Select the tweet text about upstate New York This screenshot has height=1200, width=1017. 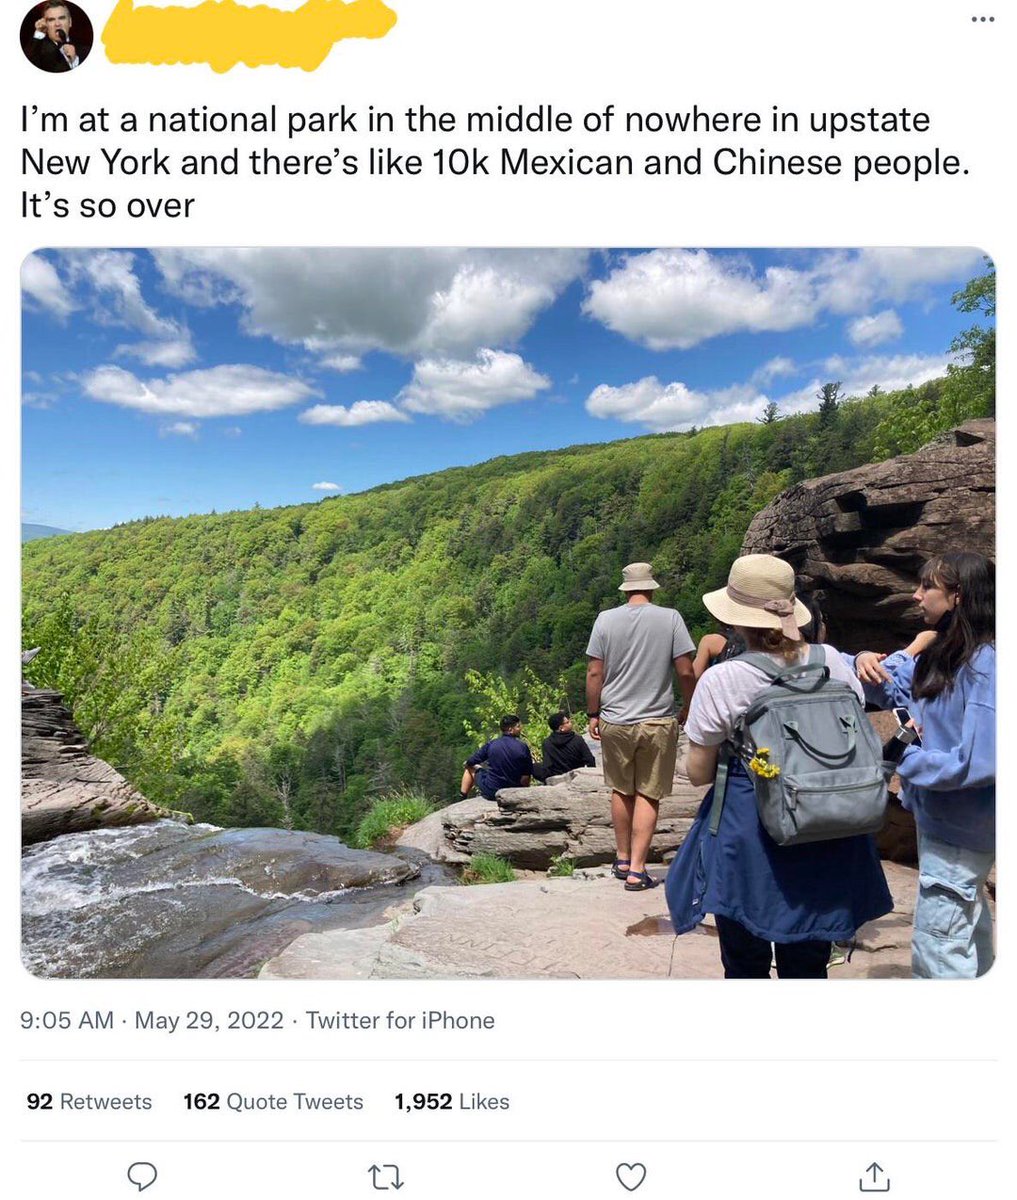495,162
